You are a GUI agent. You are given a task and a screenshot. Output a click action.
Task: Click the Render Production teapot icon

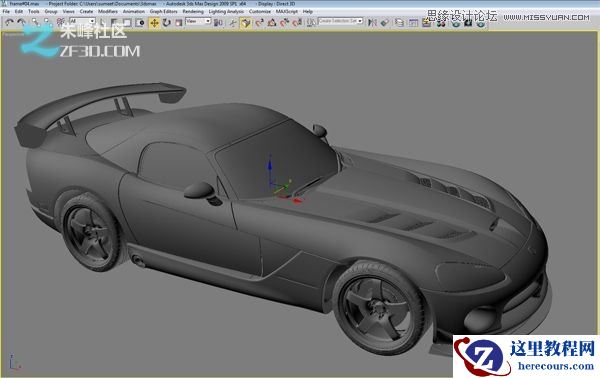pos(481,23)
